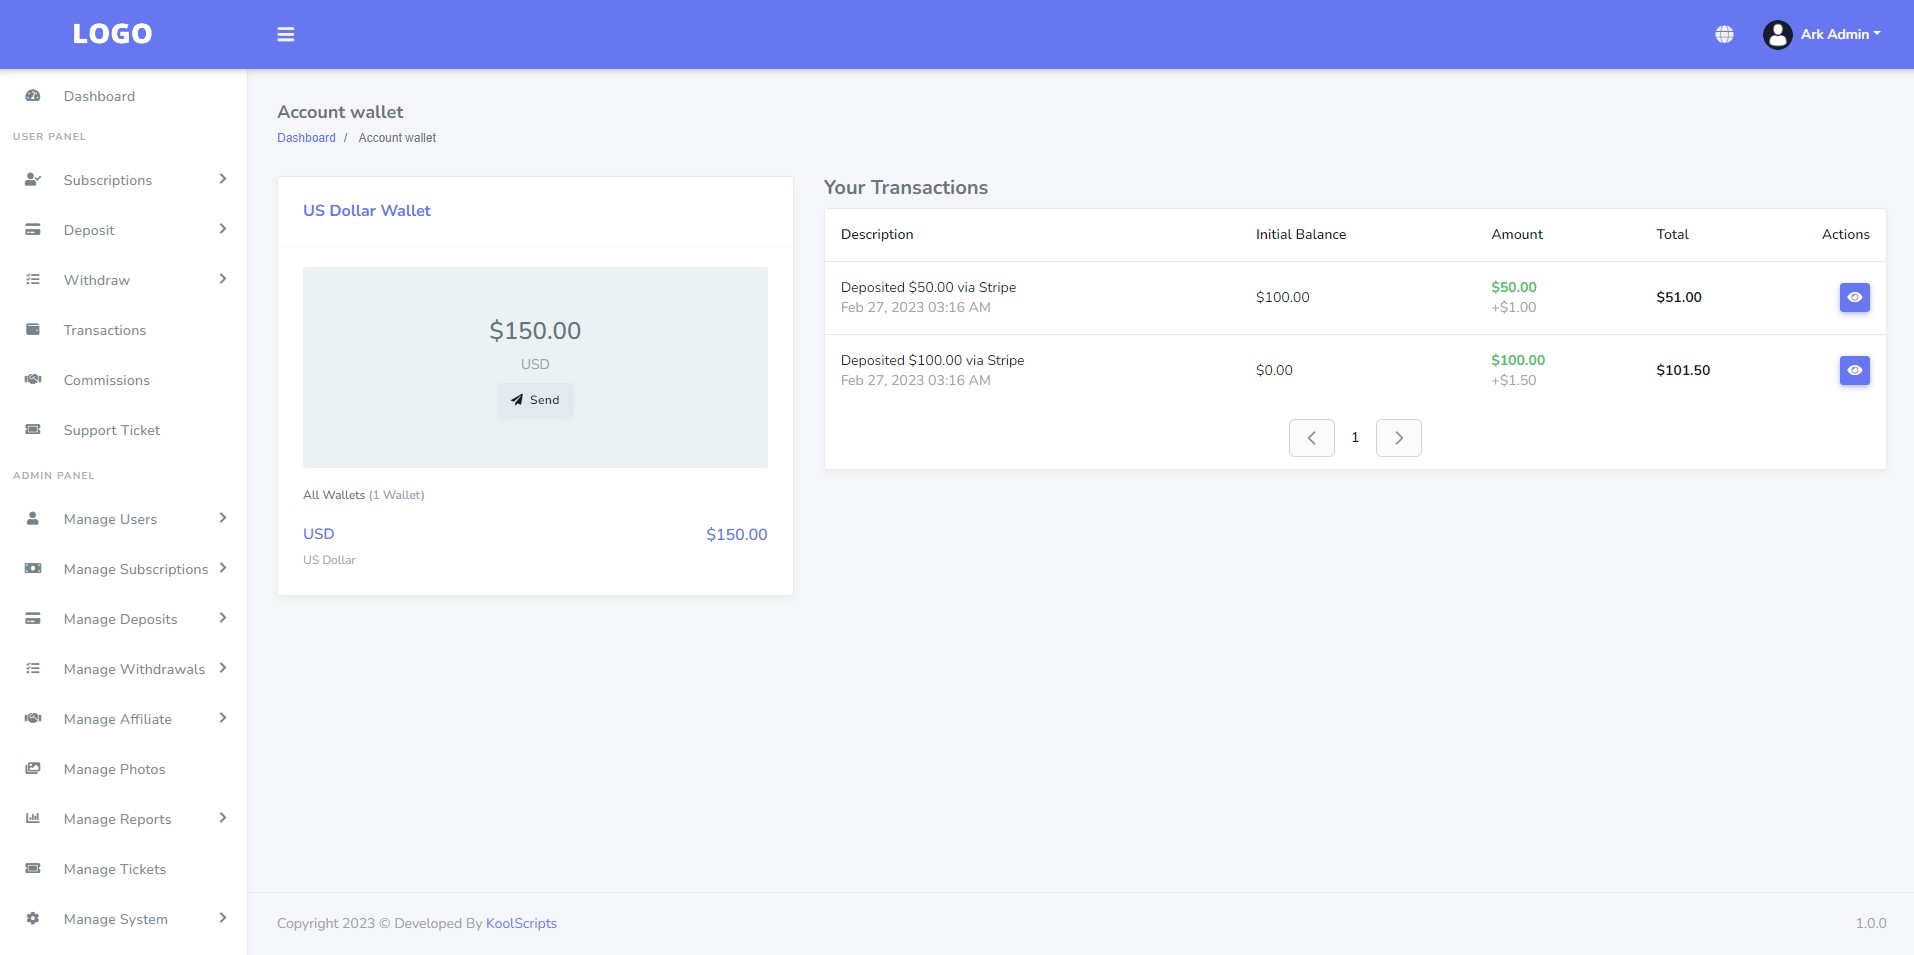This screenshot has width=1914, height=955.
Task: Click the Send button on US Dollar Wallet
Action: [x=535, y=399]
